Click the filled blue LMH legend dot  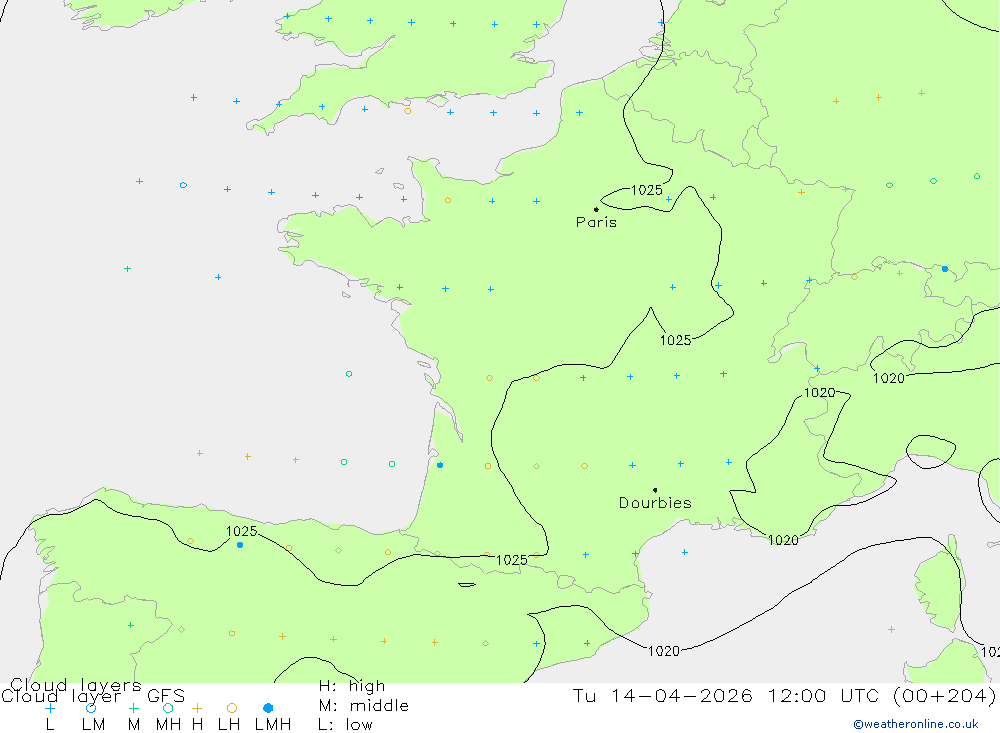click(268, 707)
